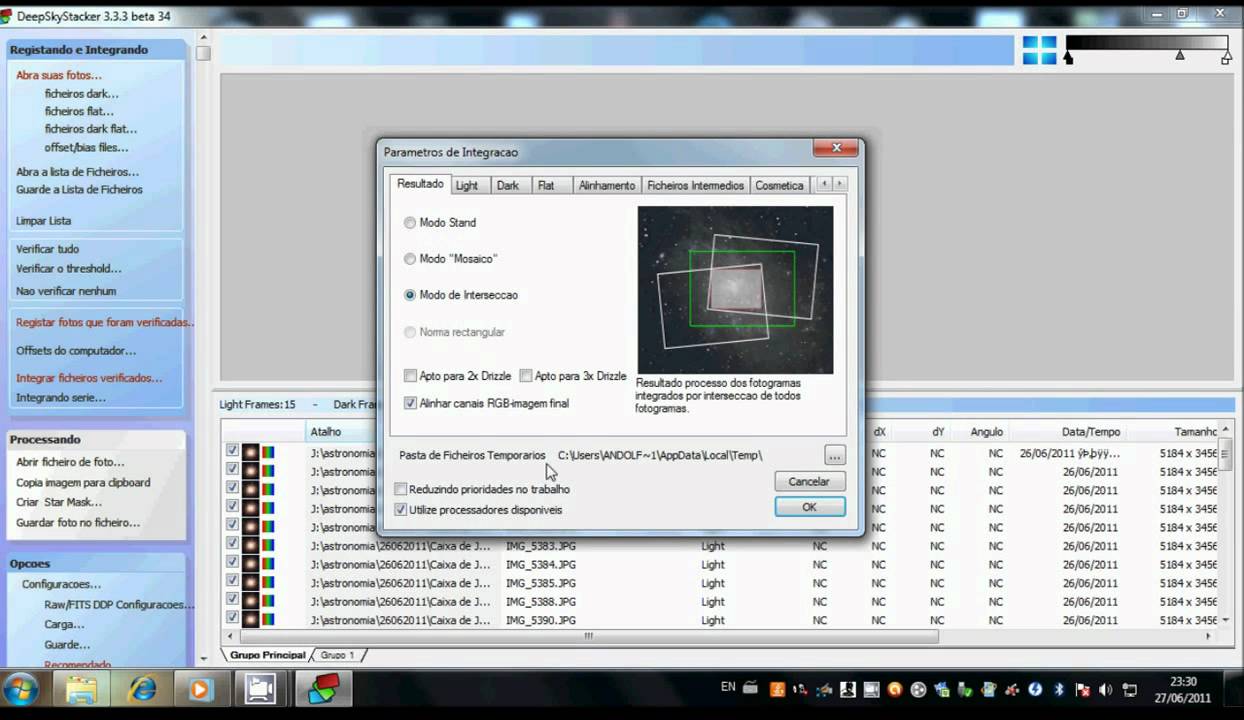
Task: Click Nao verificar nenhum
Action: click(x=66, y=291)
